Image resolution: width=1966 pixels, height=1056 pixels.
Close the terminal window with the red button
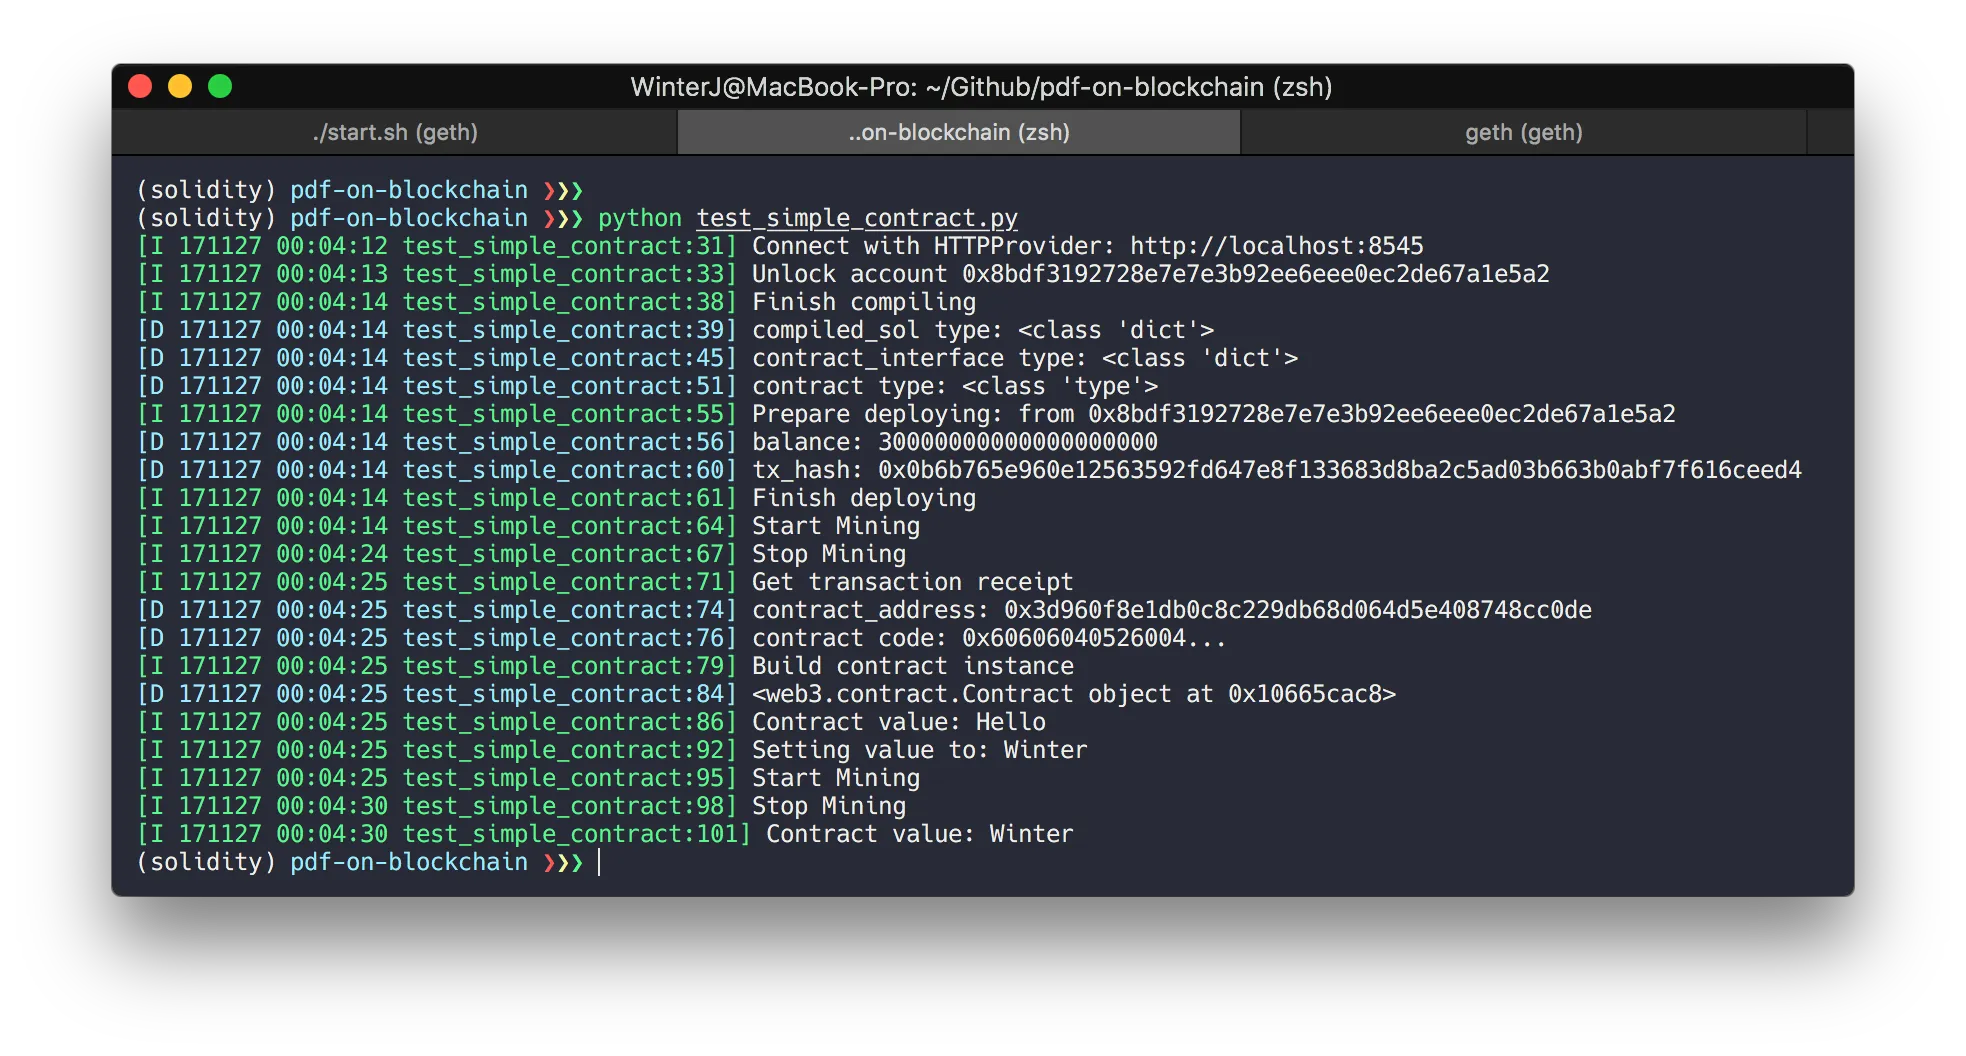(140, 87)
